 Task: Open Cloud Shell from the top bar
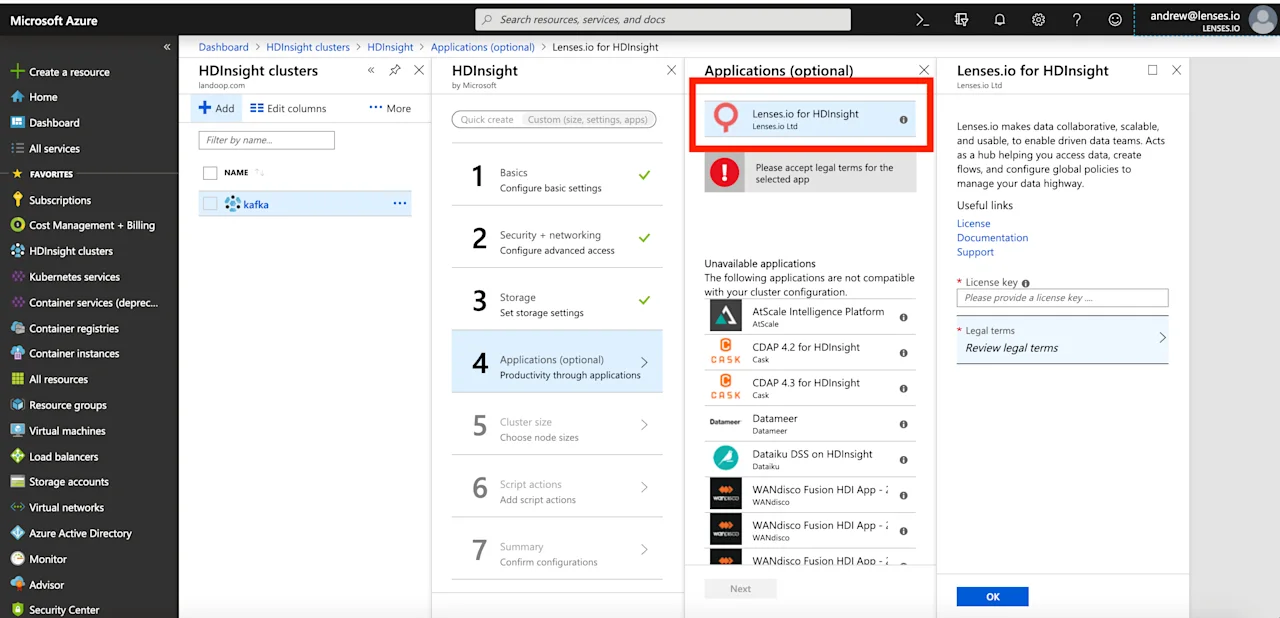[x=924, y=19]
